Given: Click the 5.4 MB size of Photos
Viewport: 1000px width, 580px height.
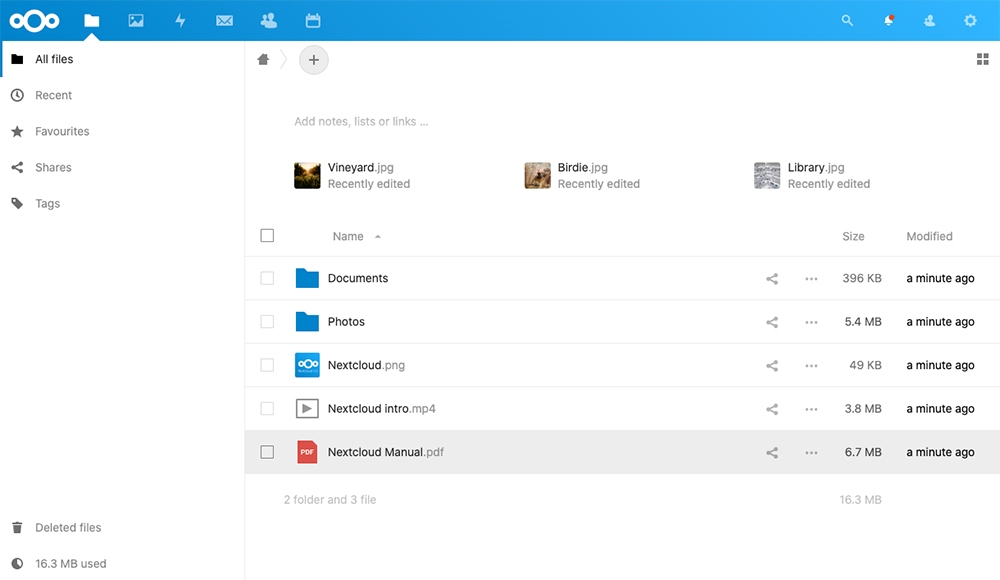Looking at the screenshot, I should (x=863, y=322).
